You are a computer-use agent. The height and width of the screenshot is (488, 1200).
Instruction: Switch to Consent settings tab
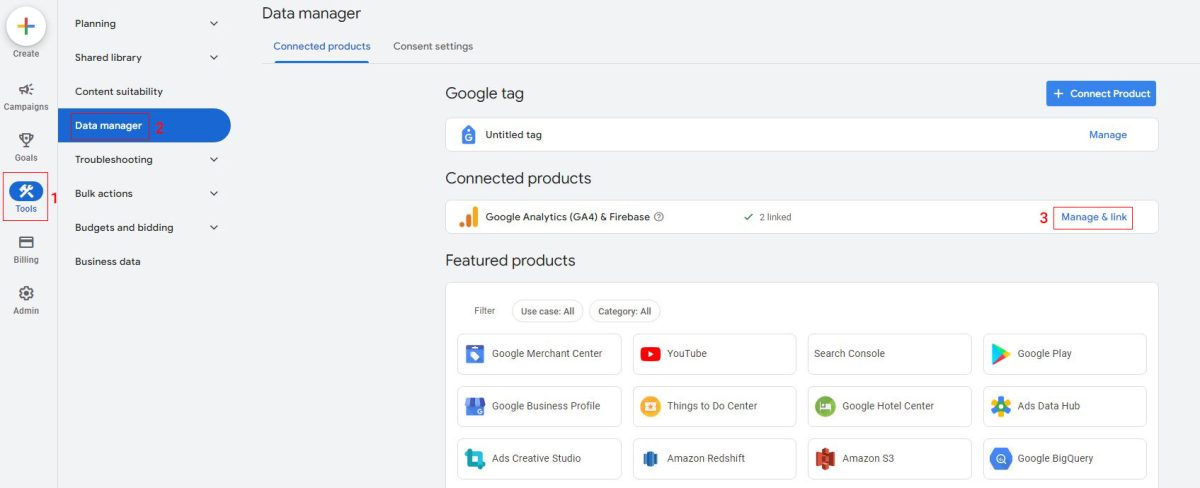[x=433, y=46]
